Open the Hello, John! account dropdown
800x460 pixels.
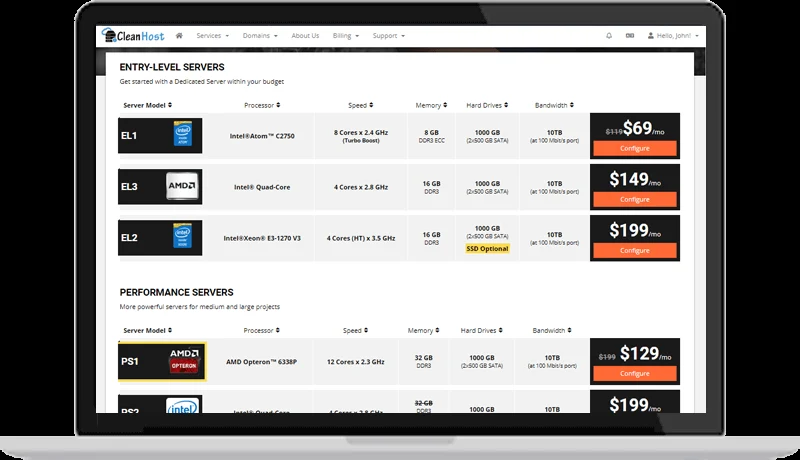pos(673,36)
